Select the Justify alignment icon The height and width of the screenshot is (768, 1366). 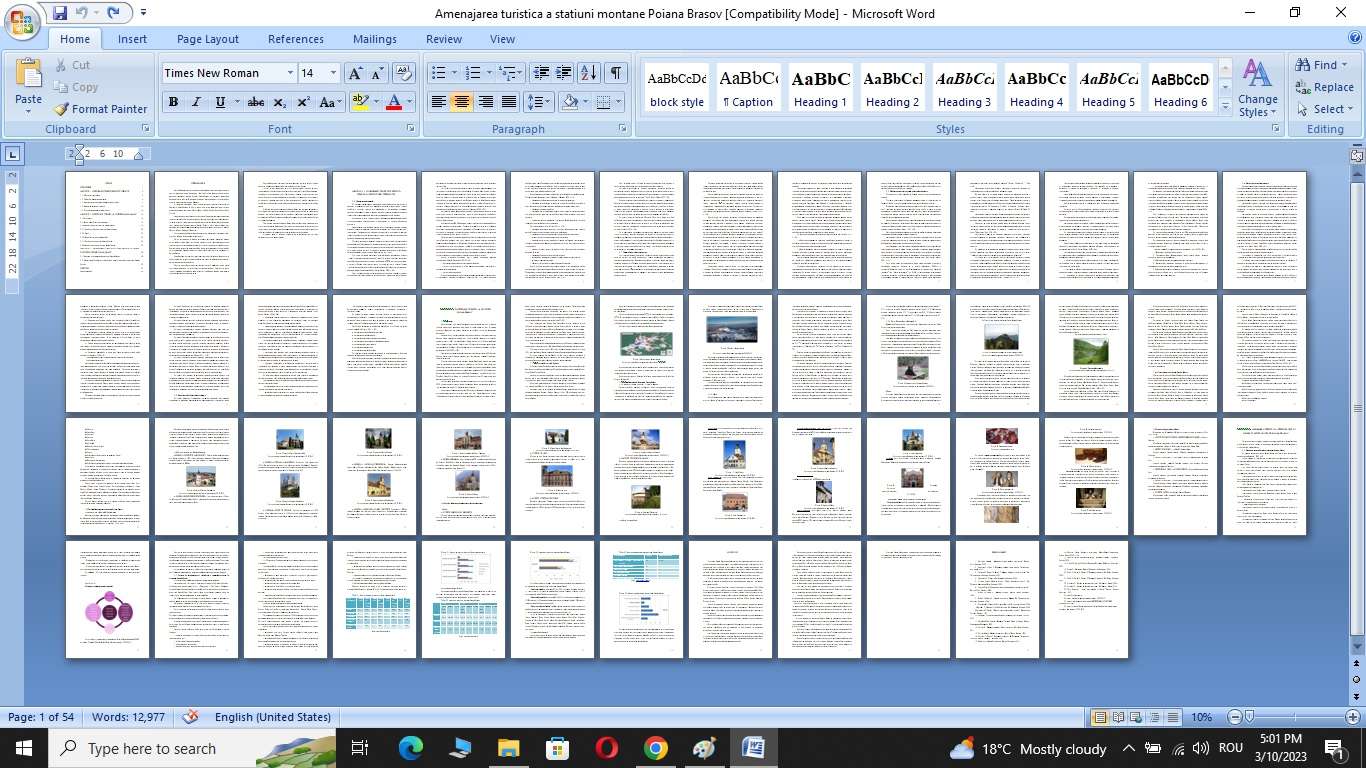[509, 102]
